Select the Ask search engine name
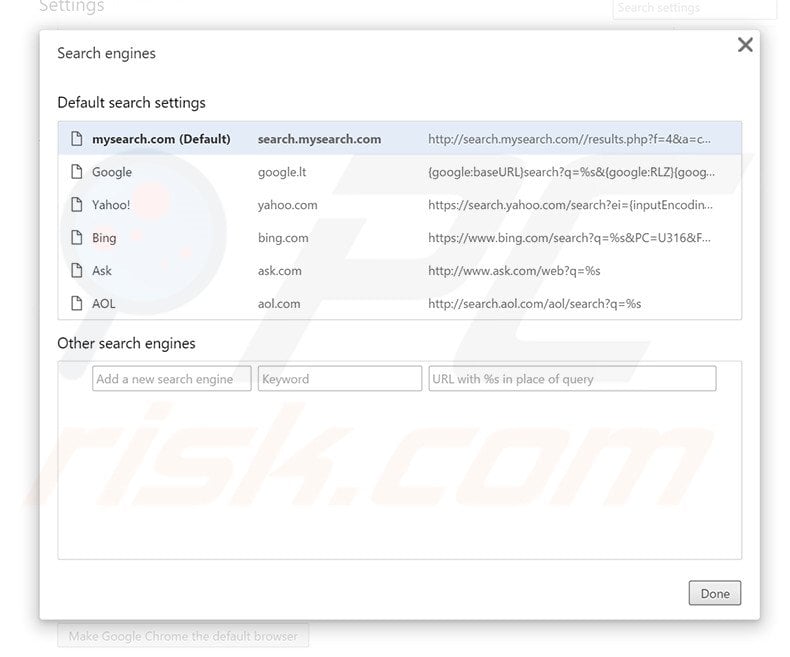This screenshot has width=790, height=657. [x=102, y=271]
